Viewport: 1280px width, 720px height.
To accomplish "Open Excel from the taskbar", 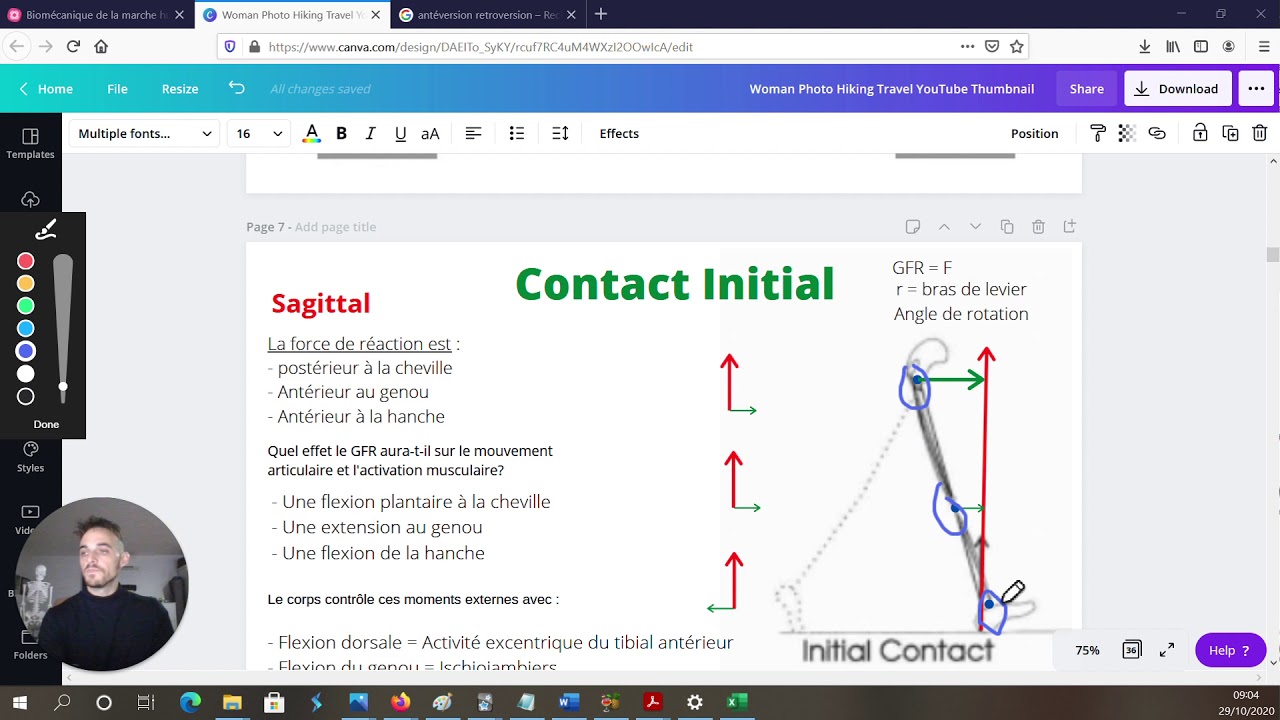I will point(737,702).
